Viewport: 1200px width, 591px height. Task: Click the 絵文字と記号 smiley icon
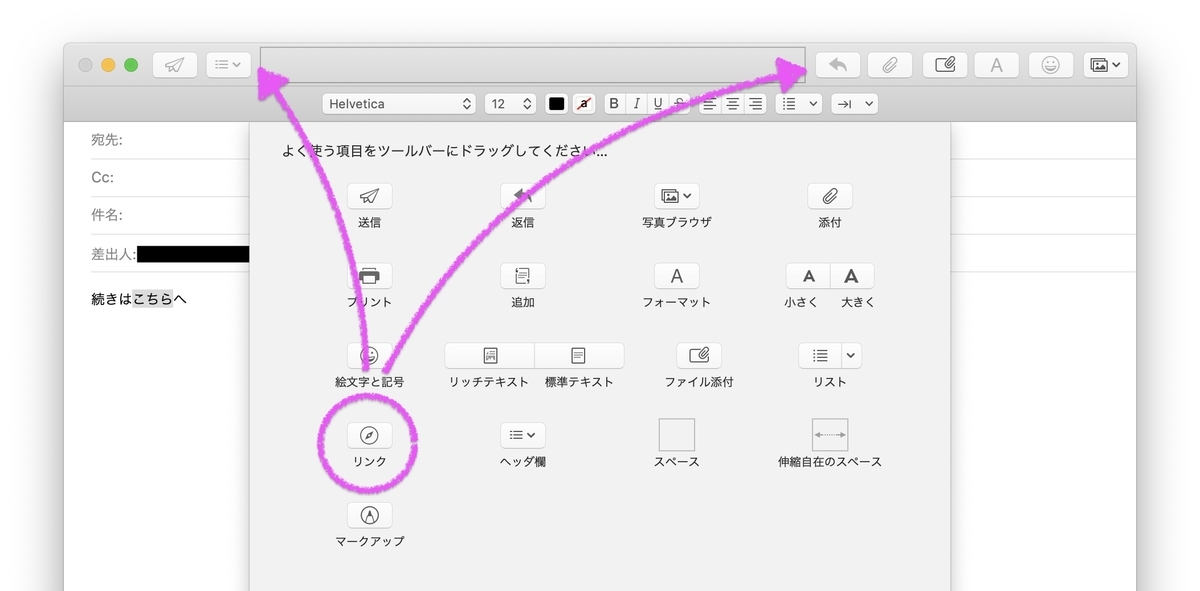(369, 354)
